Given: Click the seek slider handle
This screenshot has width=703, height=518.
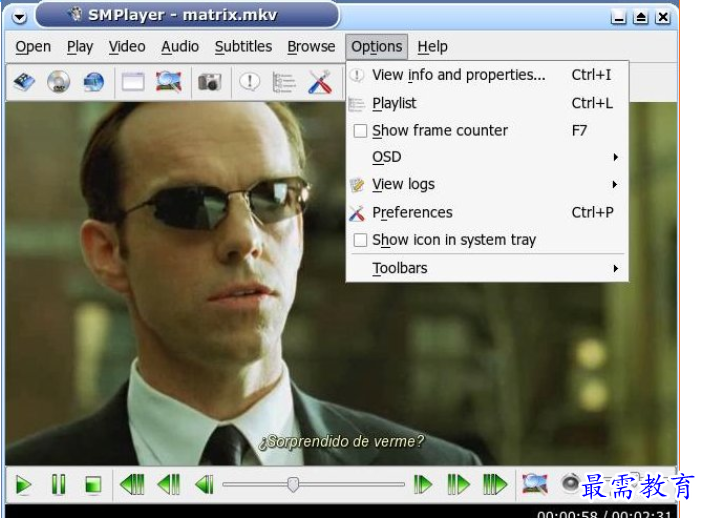Looking at the screenshot, I should (x=293, y=484).
